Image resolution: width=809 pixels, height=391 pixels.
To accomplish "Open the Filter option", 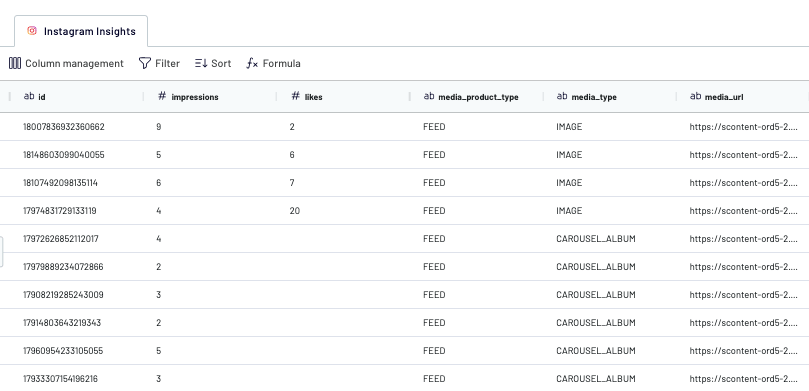I will (159, 63).
